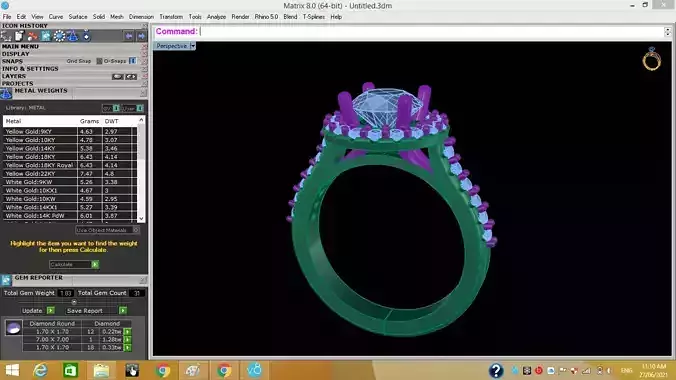Click the gem halo ring icon in Icon History
The width and height of the screenshot is (676, 380).
[x=59, y=36]
